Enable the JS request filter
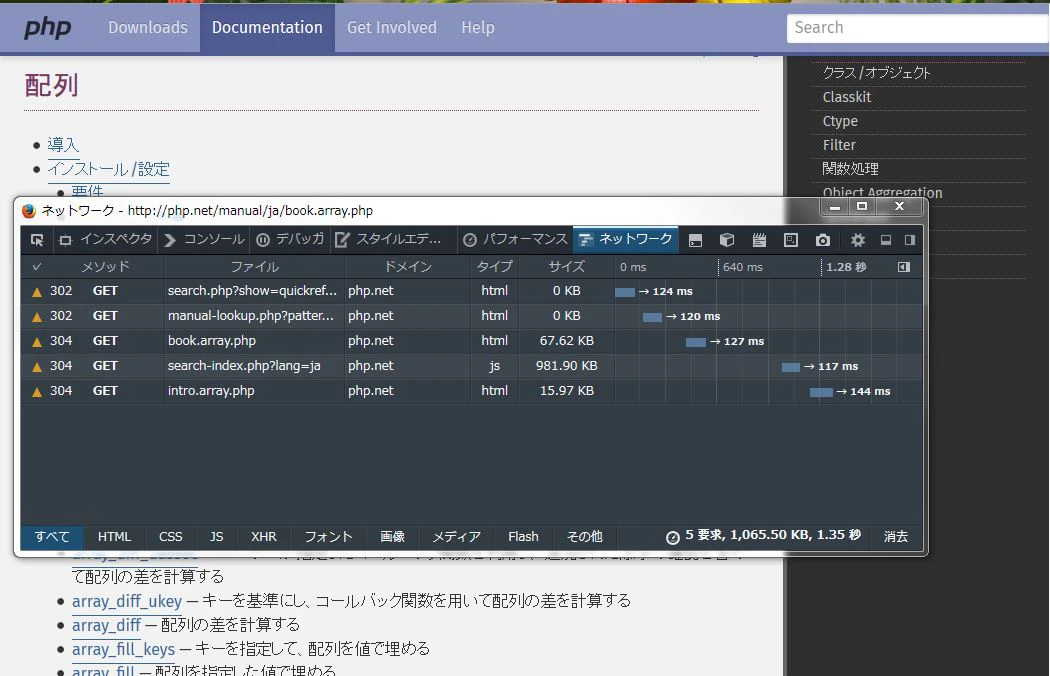This screenshot has width=1050, height=676. click(216, 537)
